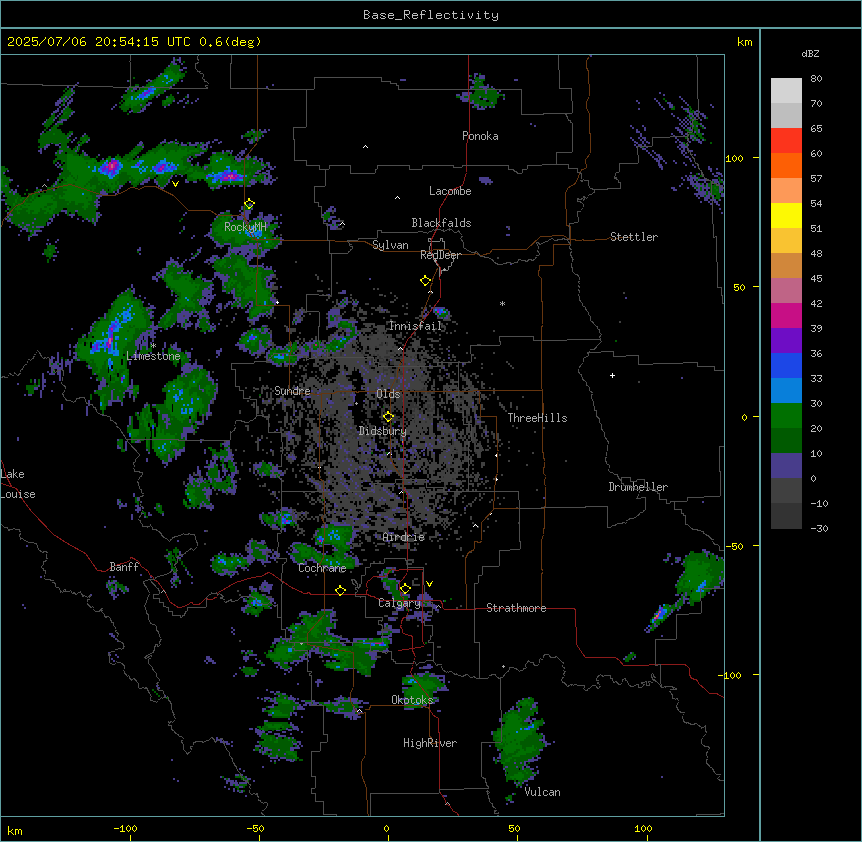This screenshot has width=862, height=842.
Task: Click the HighRiver label
Action: coord(430,743)
